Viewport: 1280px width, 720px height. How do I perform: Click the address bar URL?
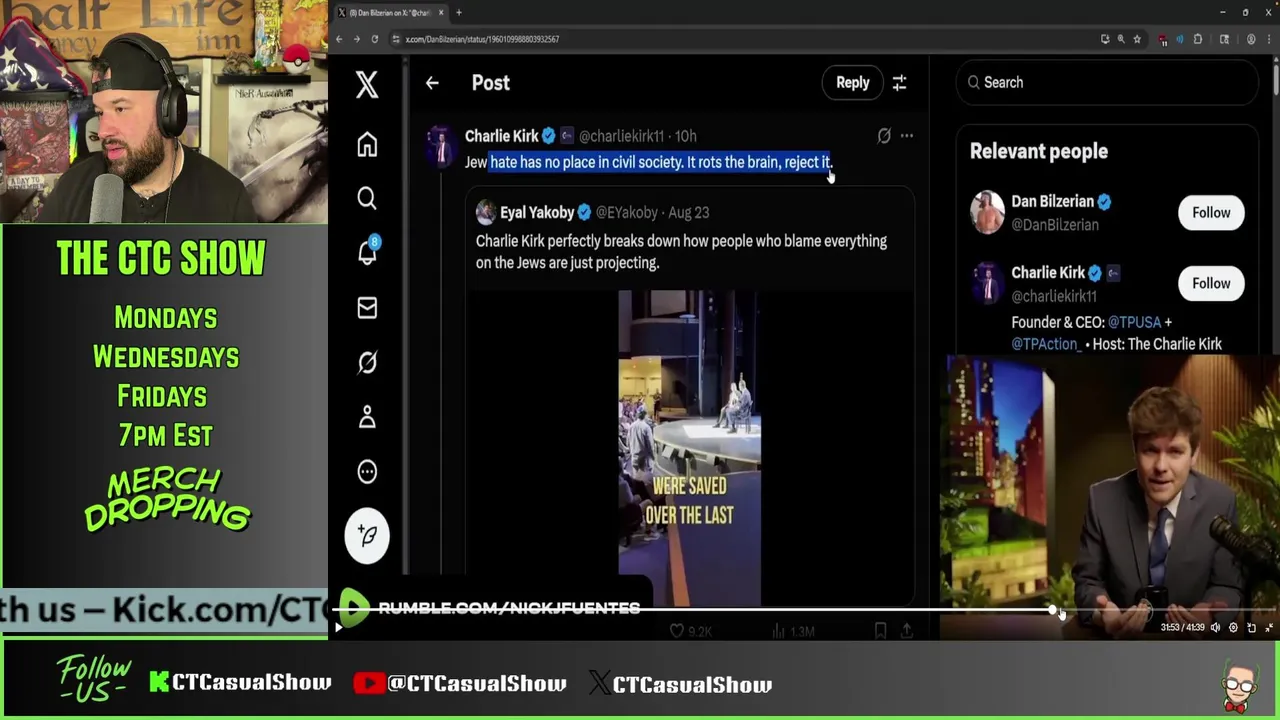coord(482,39)
